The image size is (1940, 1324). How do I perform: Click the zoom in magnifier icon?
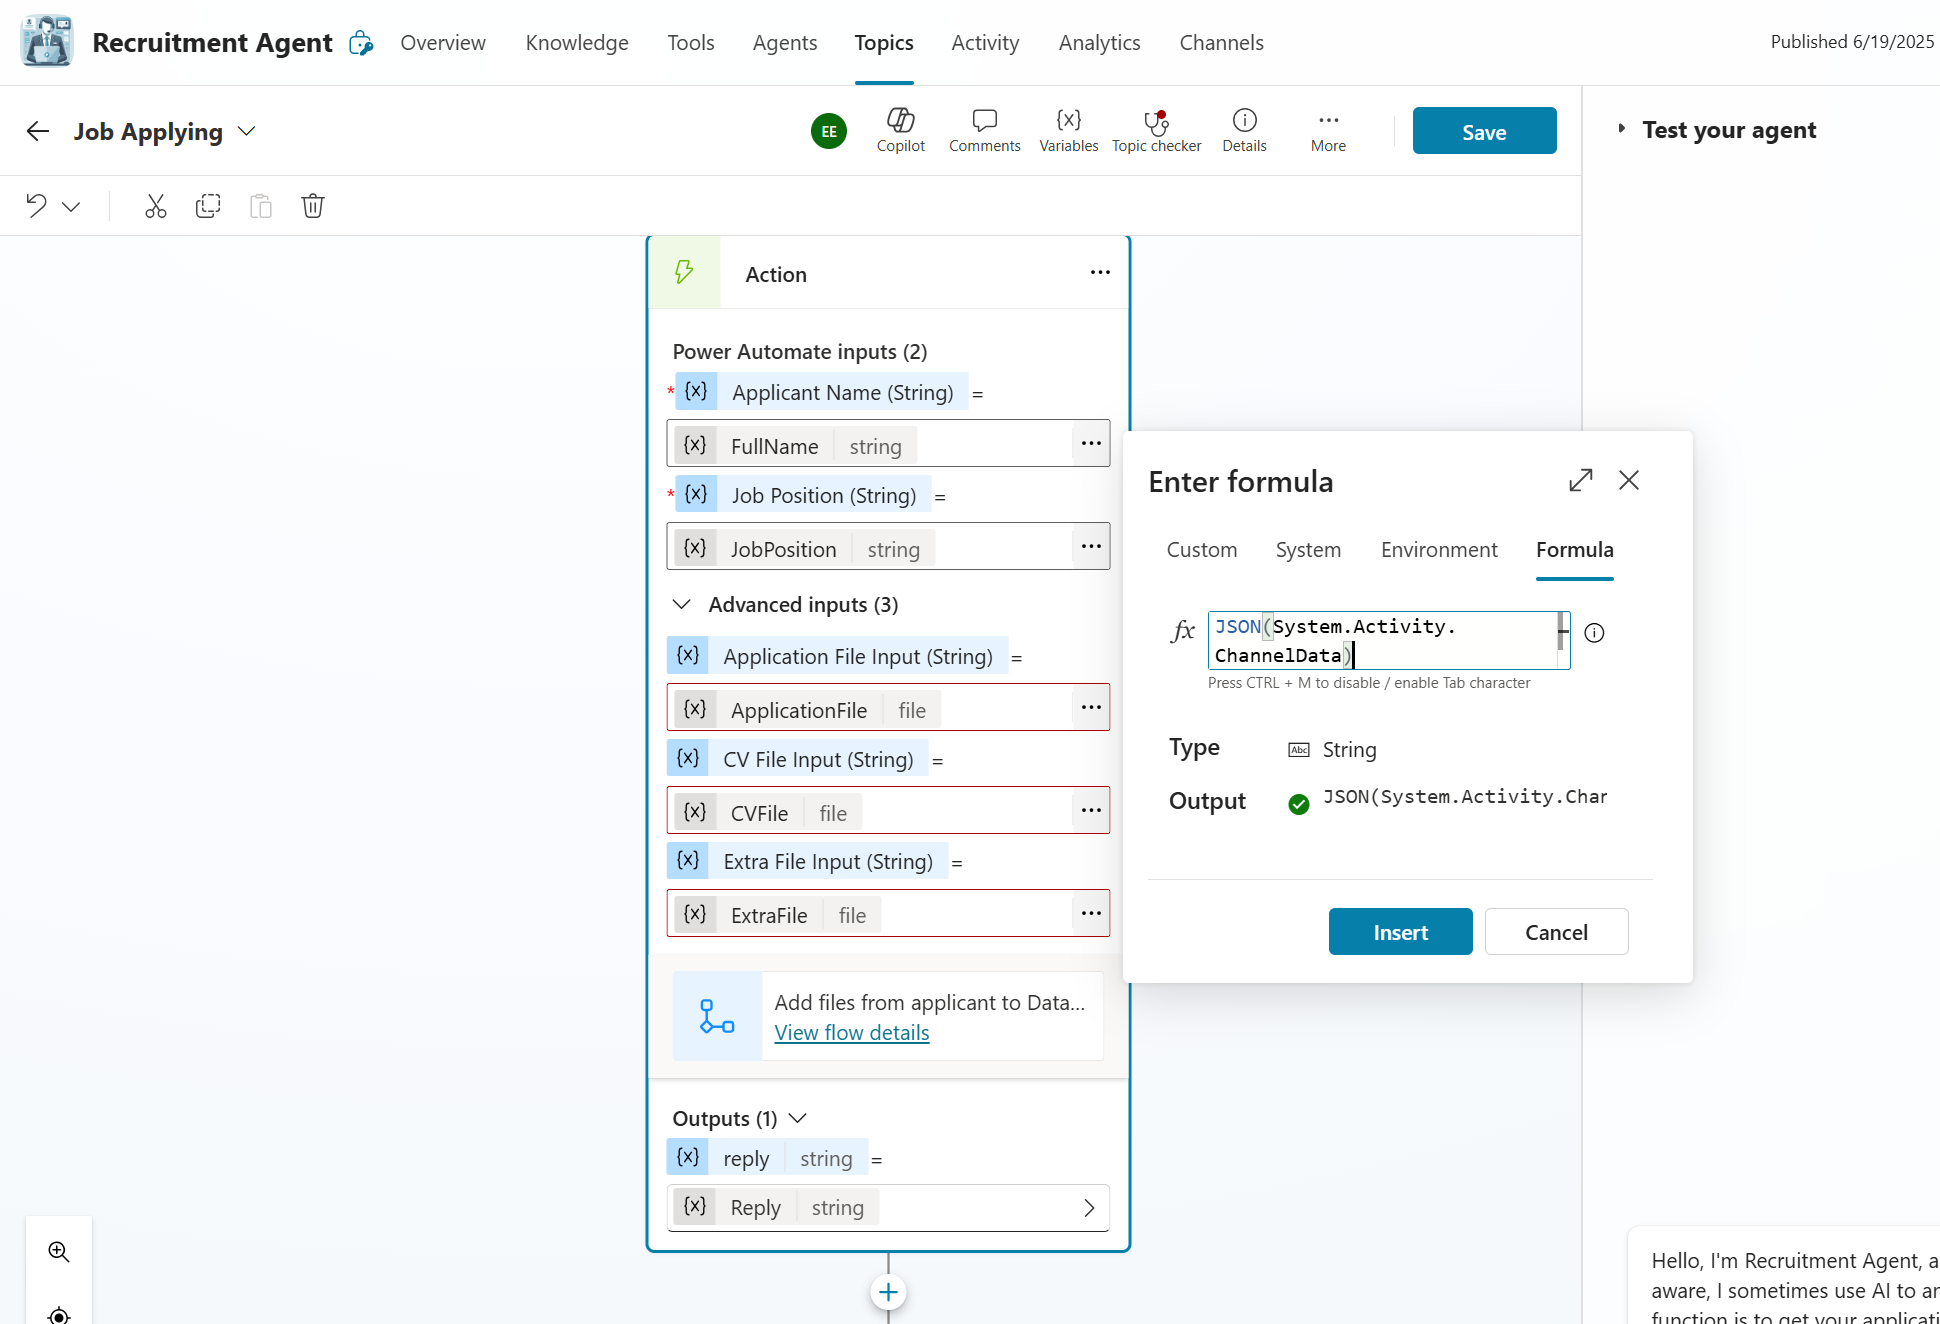click(59, 1251)
